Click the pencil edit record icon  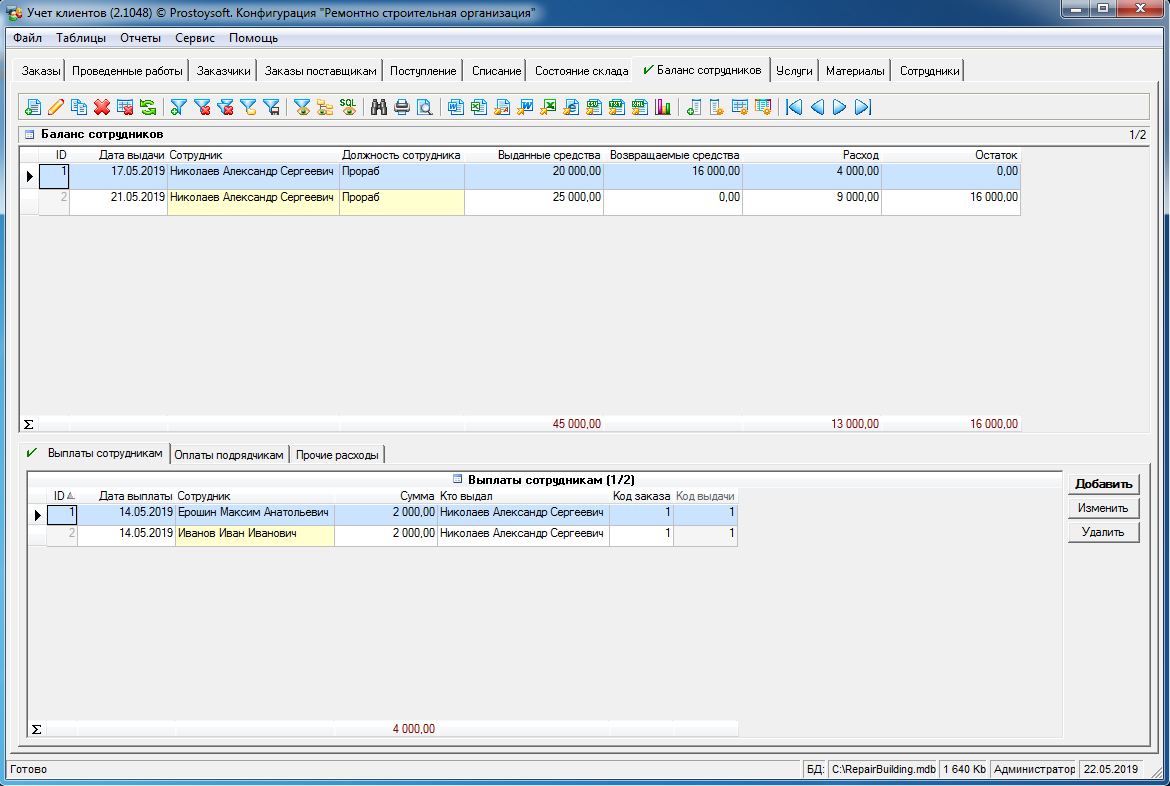pos(56,107)
